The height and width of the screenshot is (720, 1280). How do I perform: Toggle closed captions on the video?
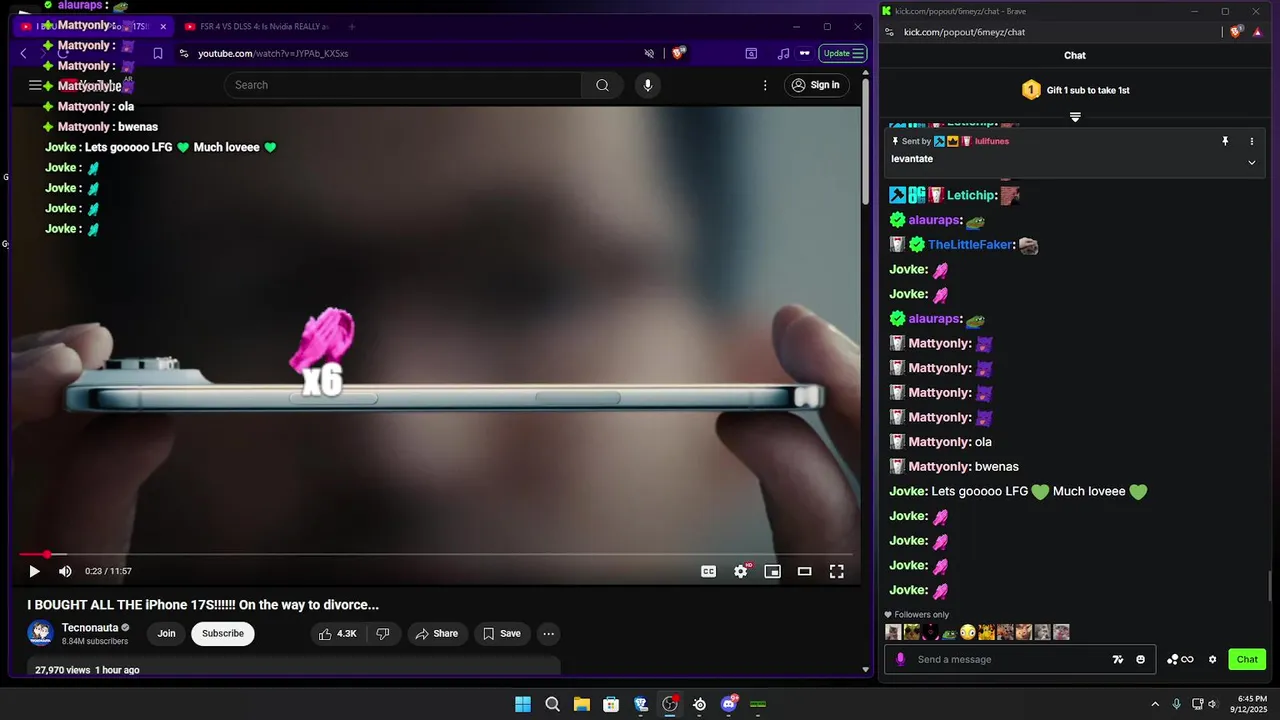[x=708, y=571]
